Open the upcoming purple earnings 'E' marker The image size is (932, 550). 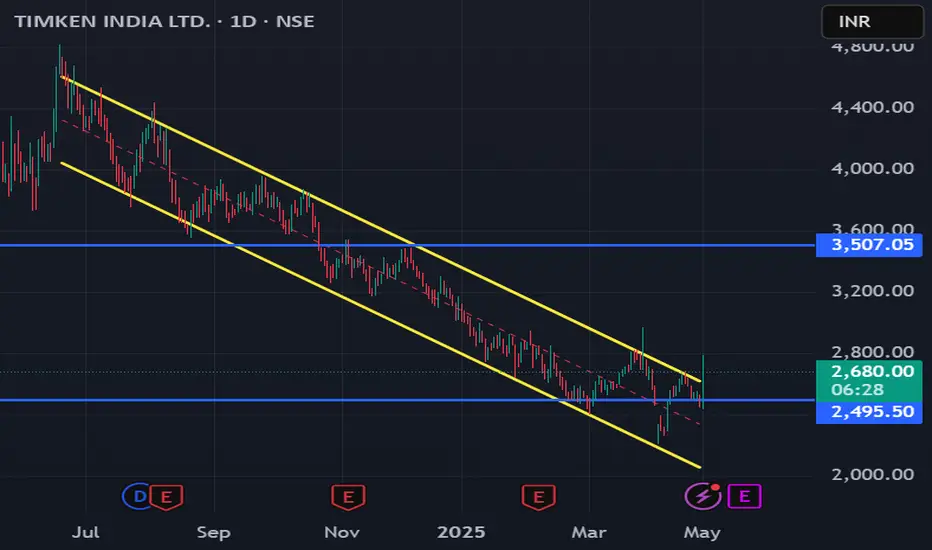744,496
